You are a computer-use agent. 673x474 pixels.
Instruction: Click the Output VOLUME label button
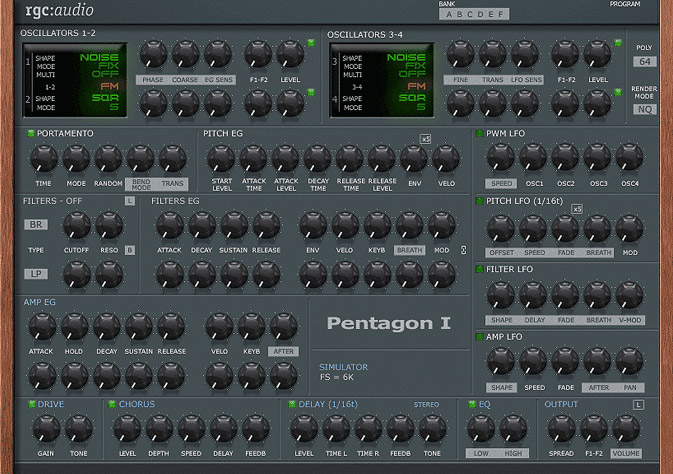pos(627,453)
